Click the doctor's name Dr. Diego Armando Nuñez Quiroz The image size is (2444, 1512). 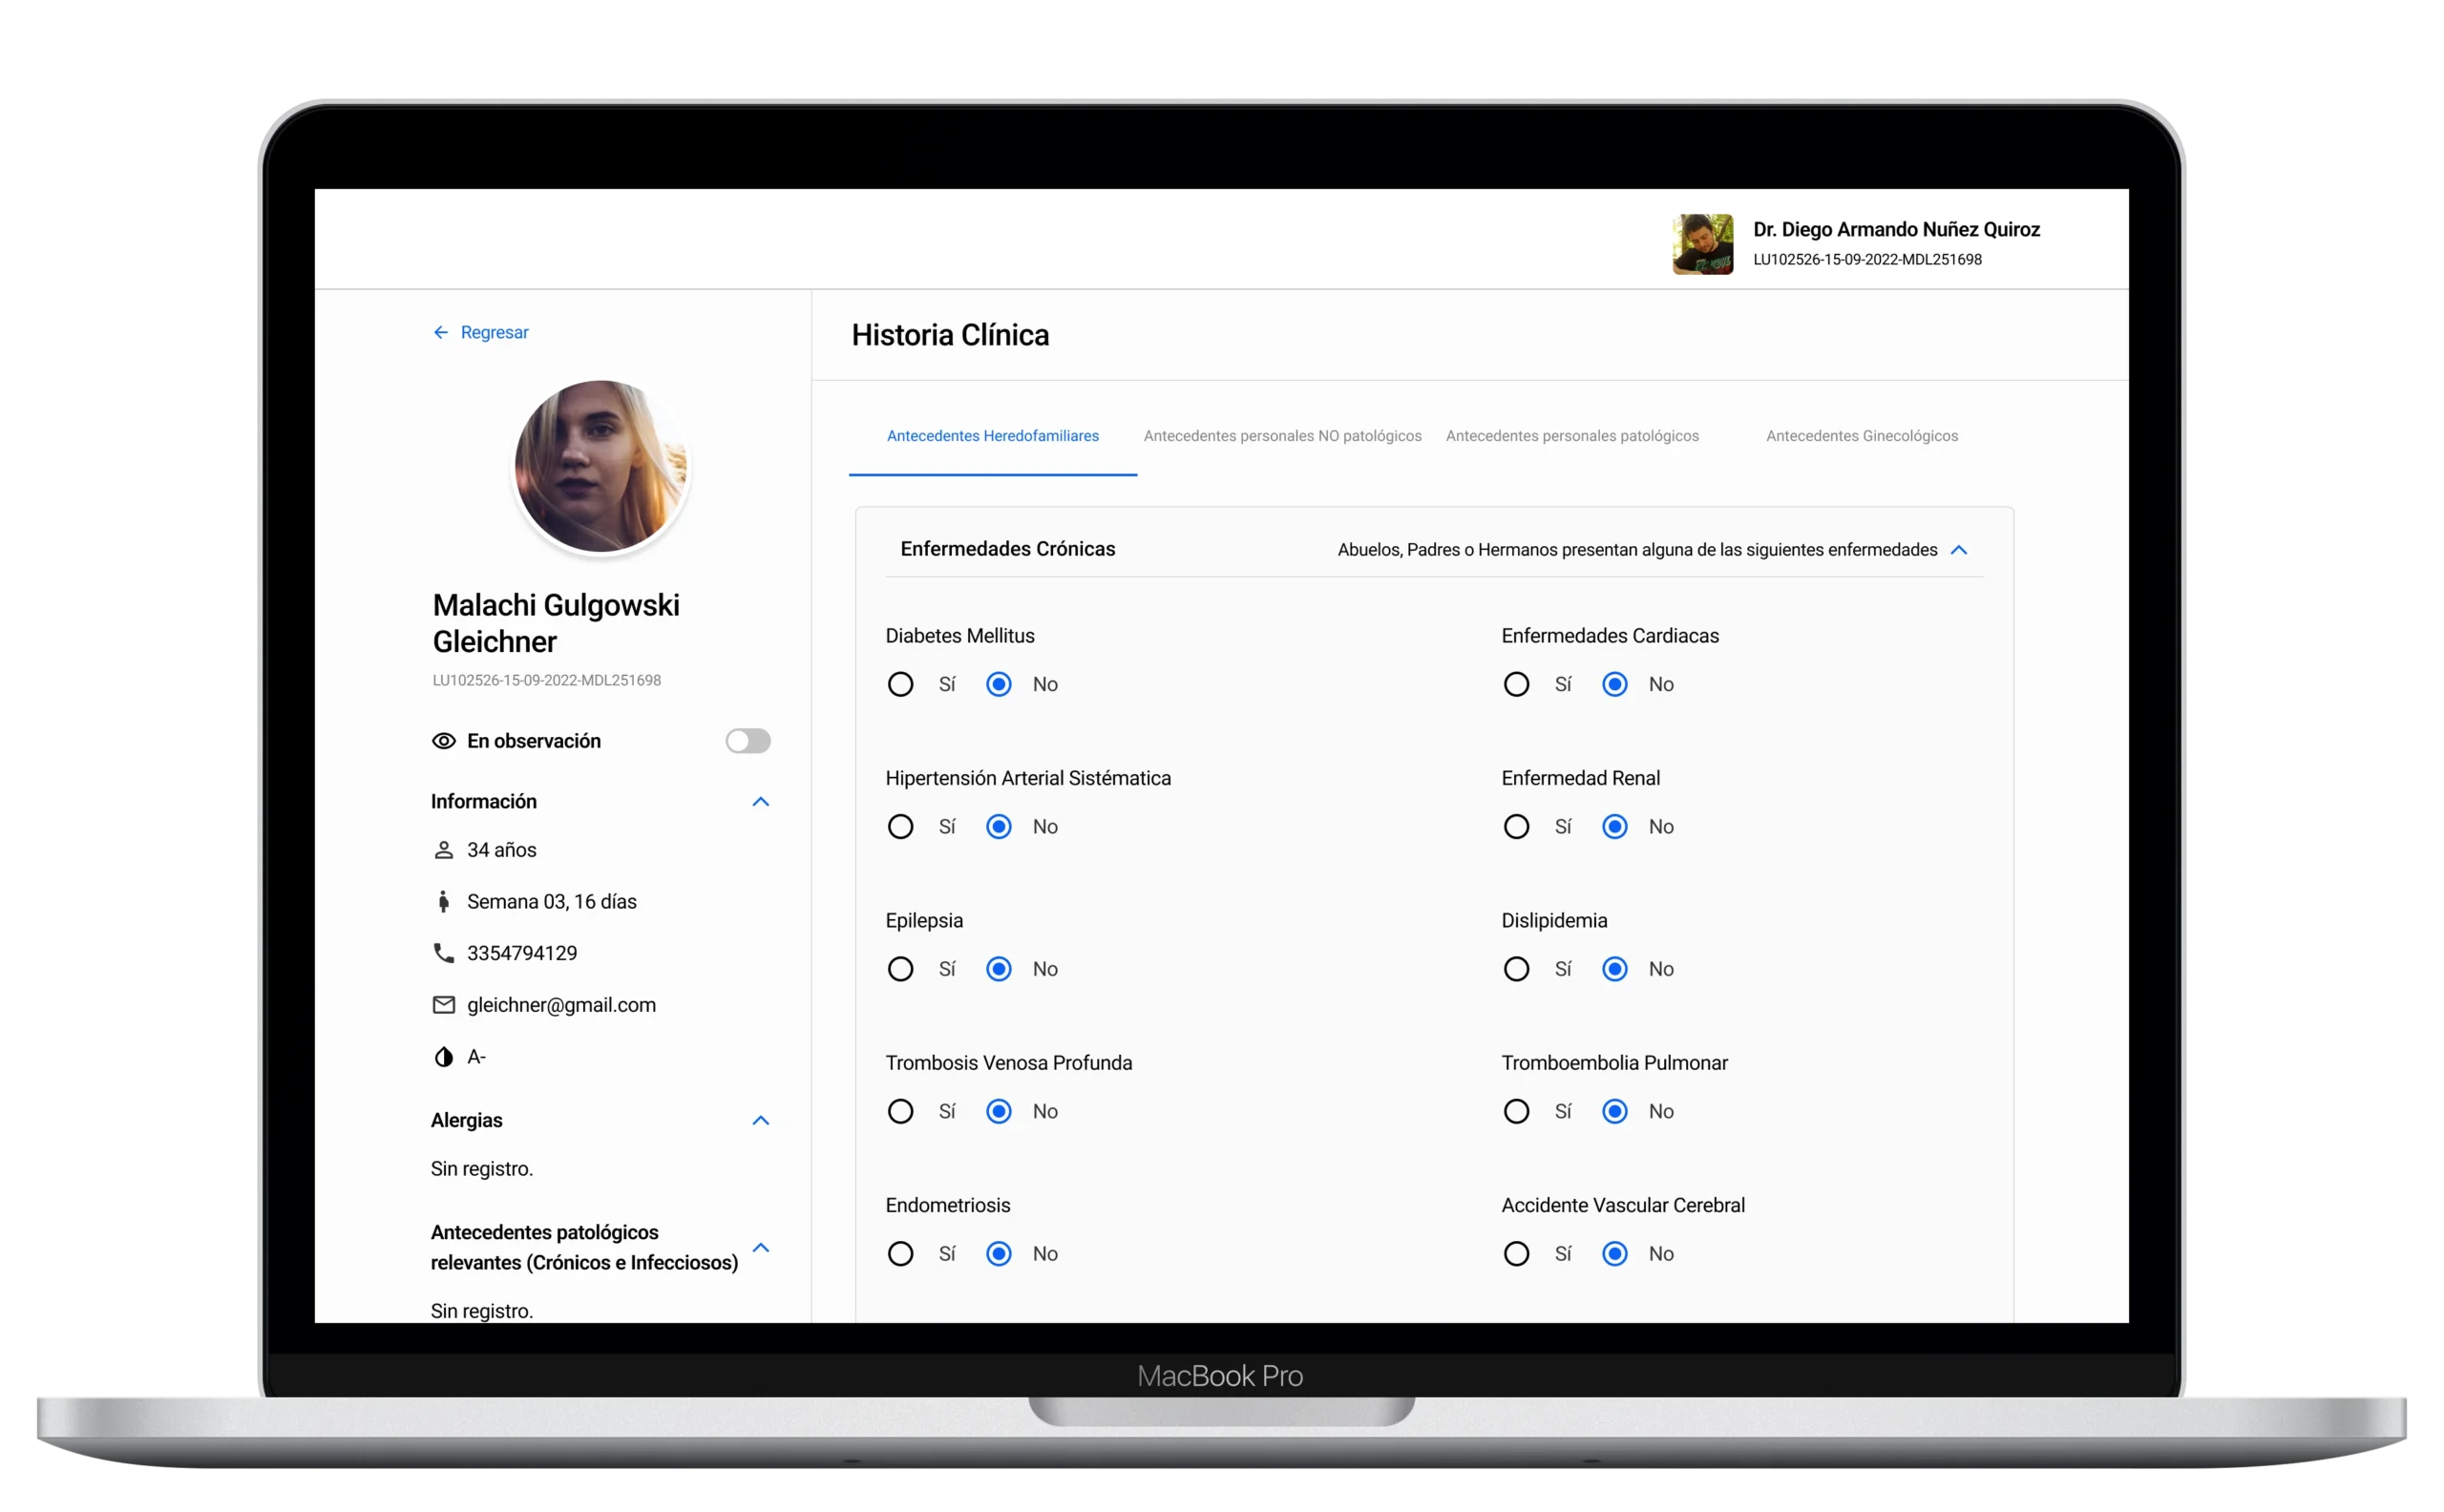pos(1896,229)
